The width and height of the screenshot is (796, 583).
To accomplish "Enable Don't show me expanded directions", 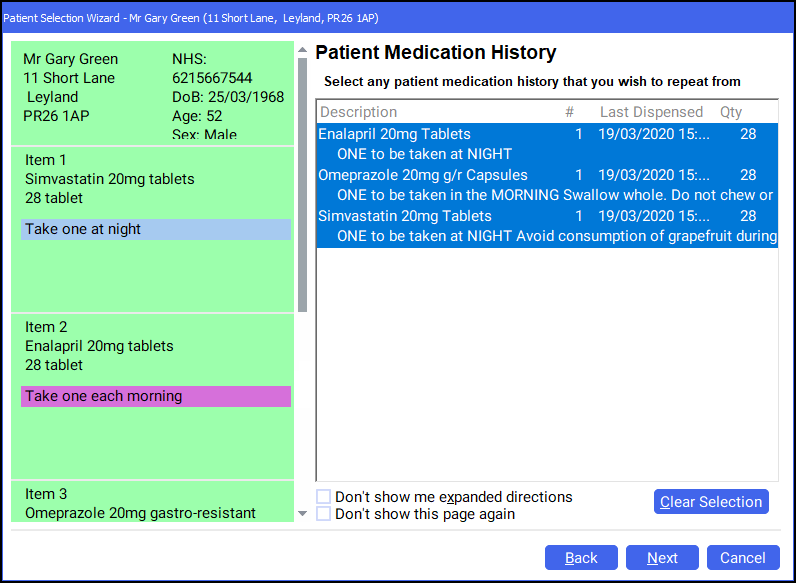I will 324,497.
